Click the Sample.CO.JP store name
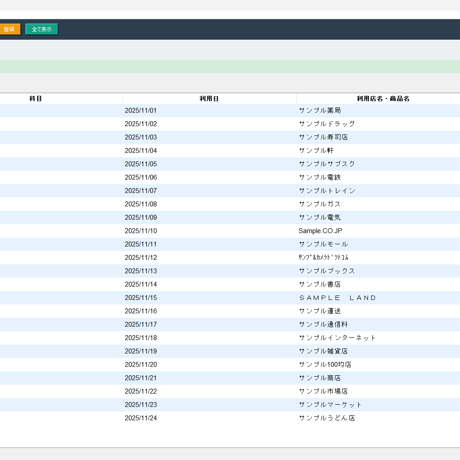 pos(320,231)
